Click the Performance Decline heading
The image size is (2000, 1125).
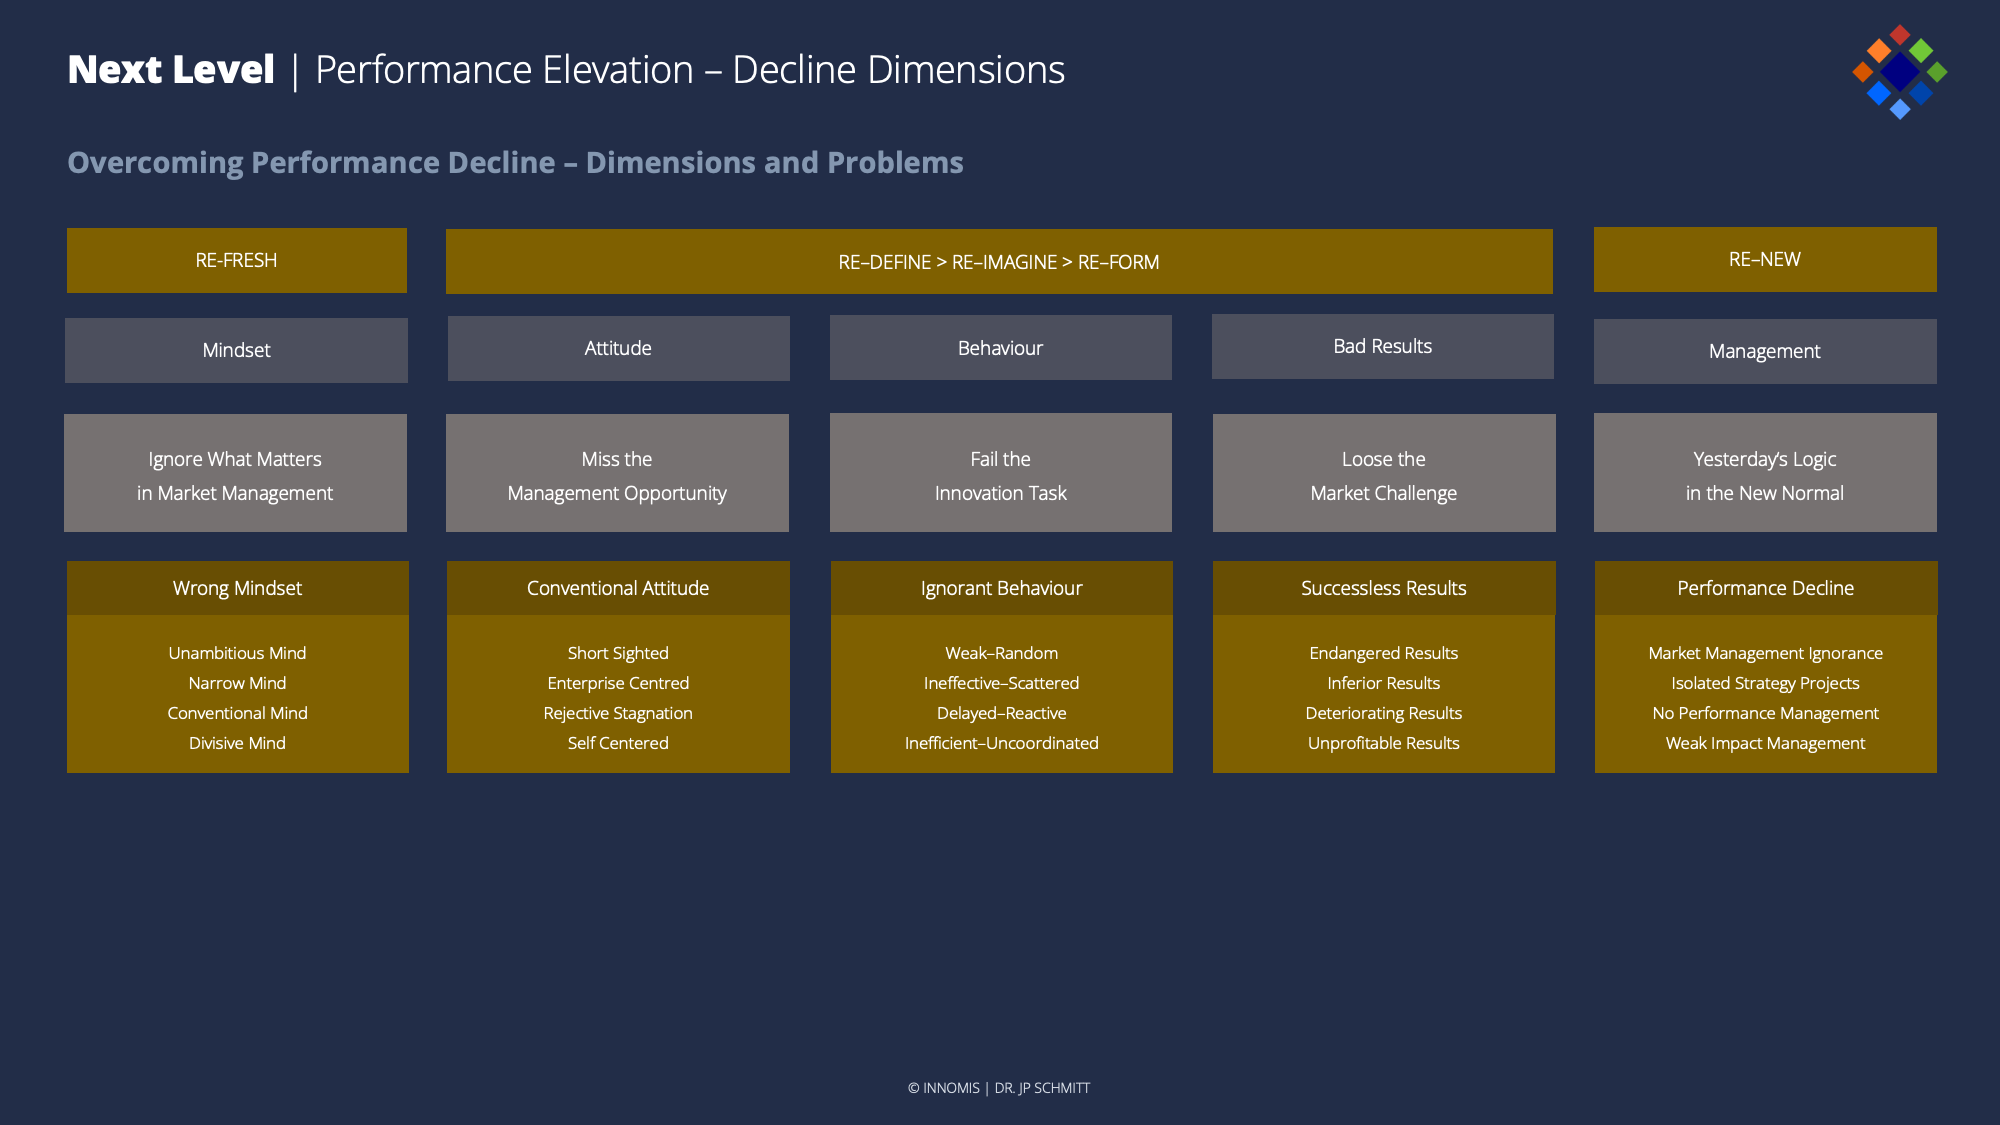point(1765,588)
